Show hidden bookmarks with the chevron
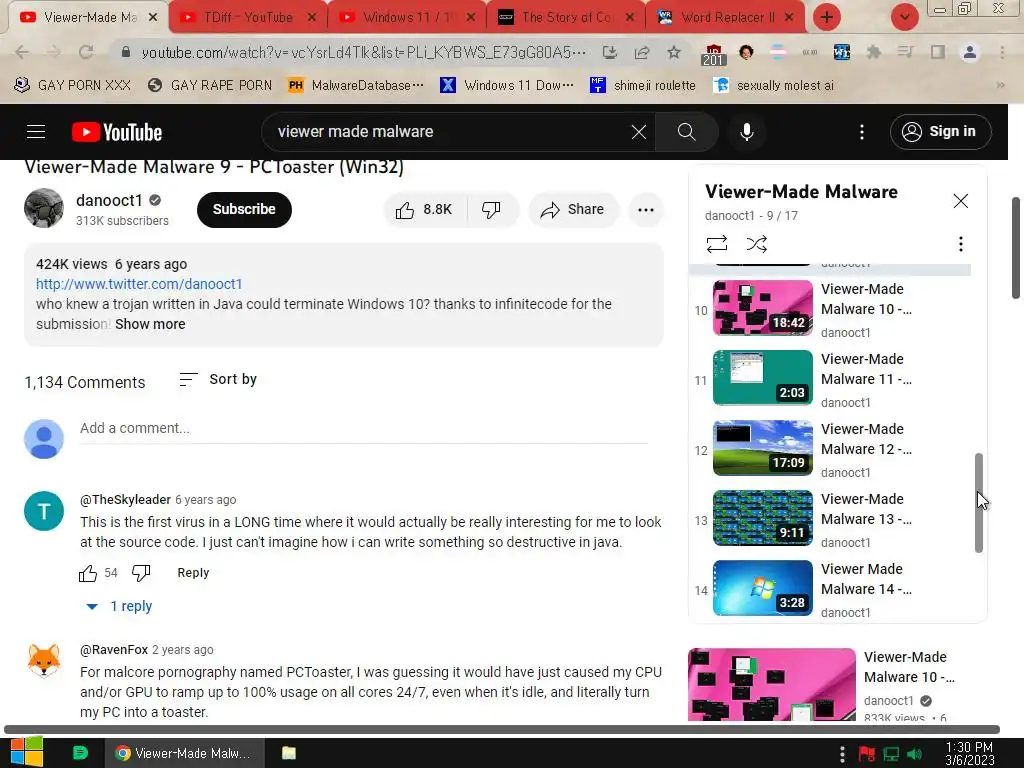Screen dimensions: 1024x768 point(1000,85)
